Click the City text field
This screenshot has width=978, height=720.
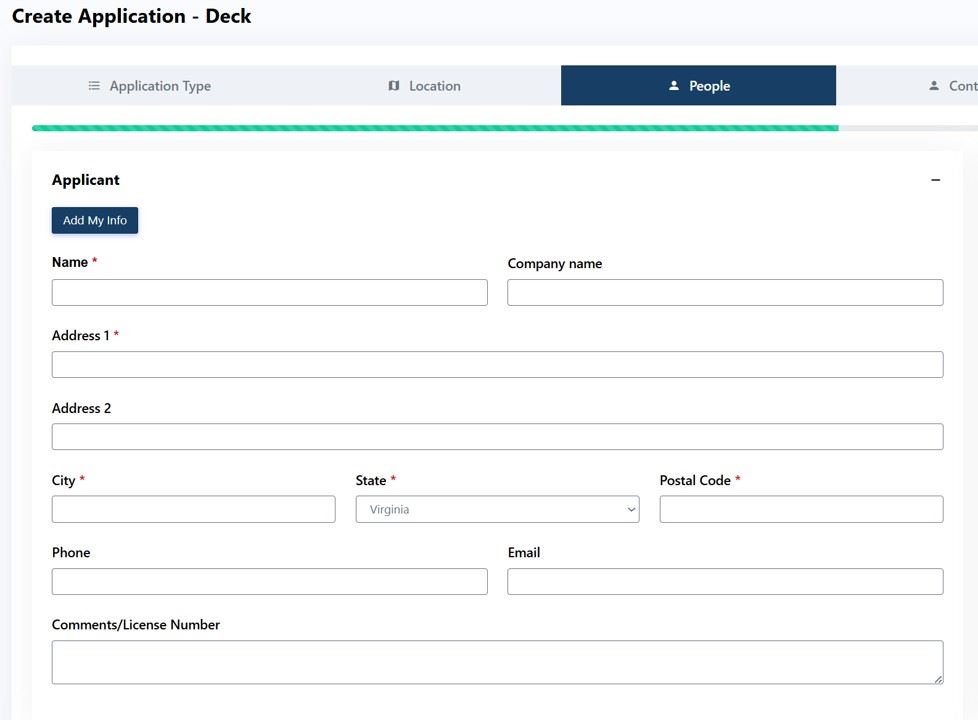[x=193, y=509]
